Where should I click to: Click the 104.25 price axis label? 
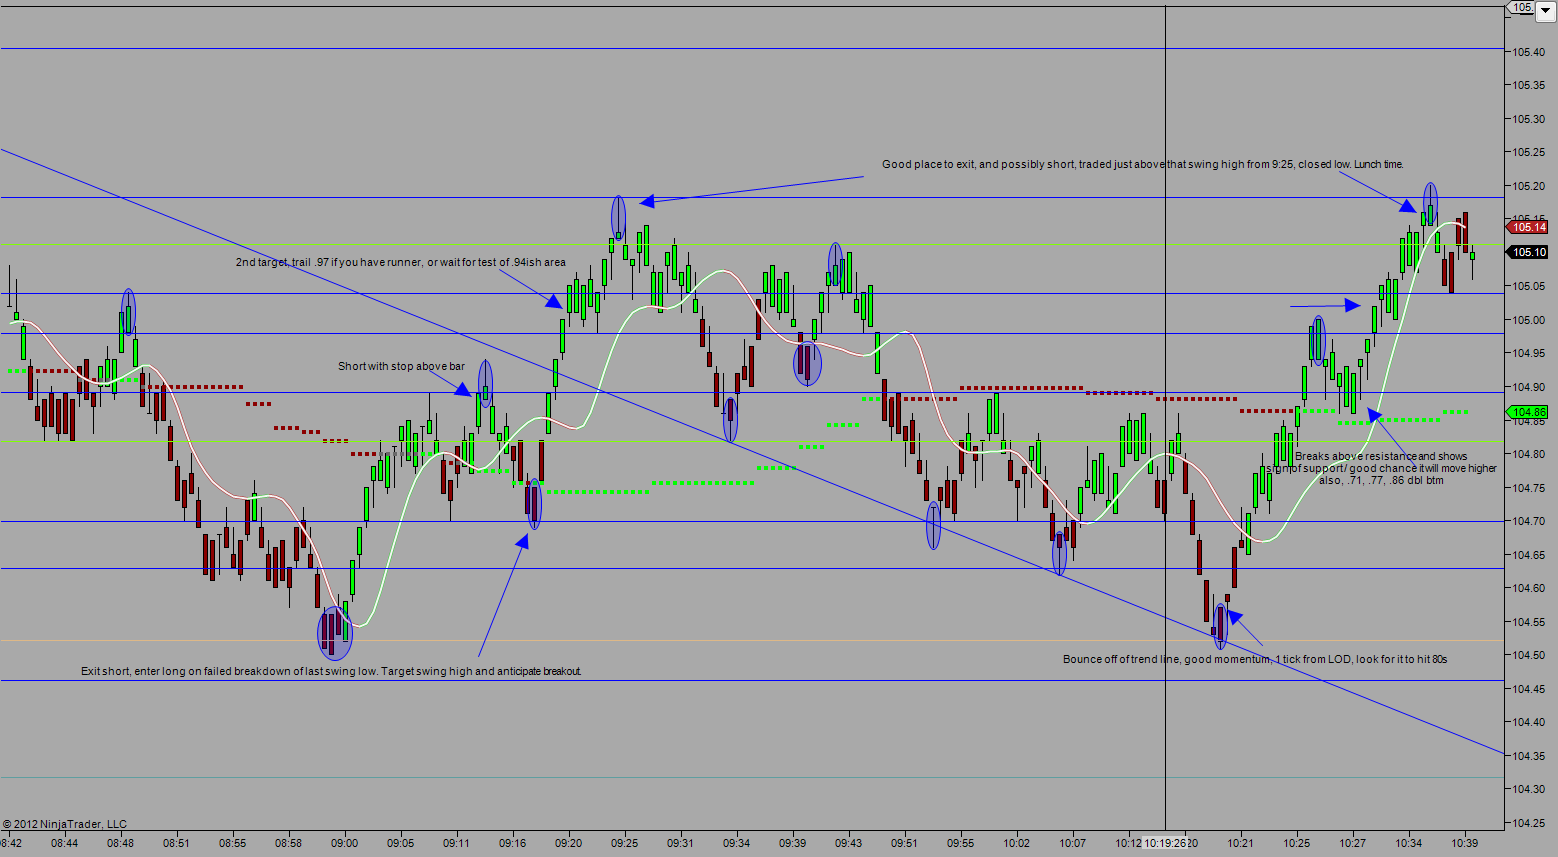click(x=1528, y=823)
